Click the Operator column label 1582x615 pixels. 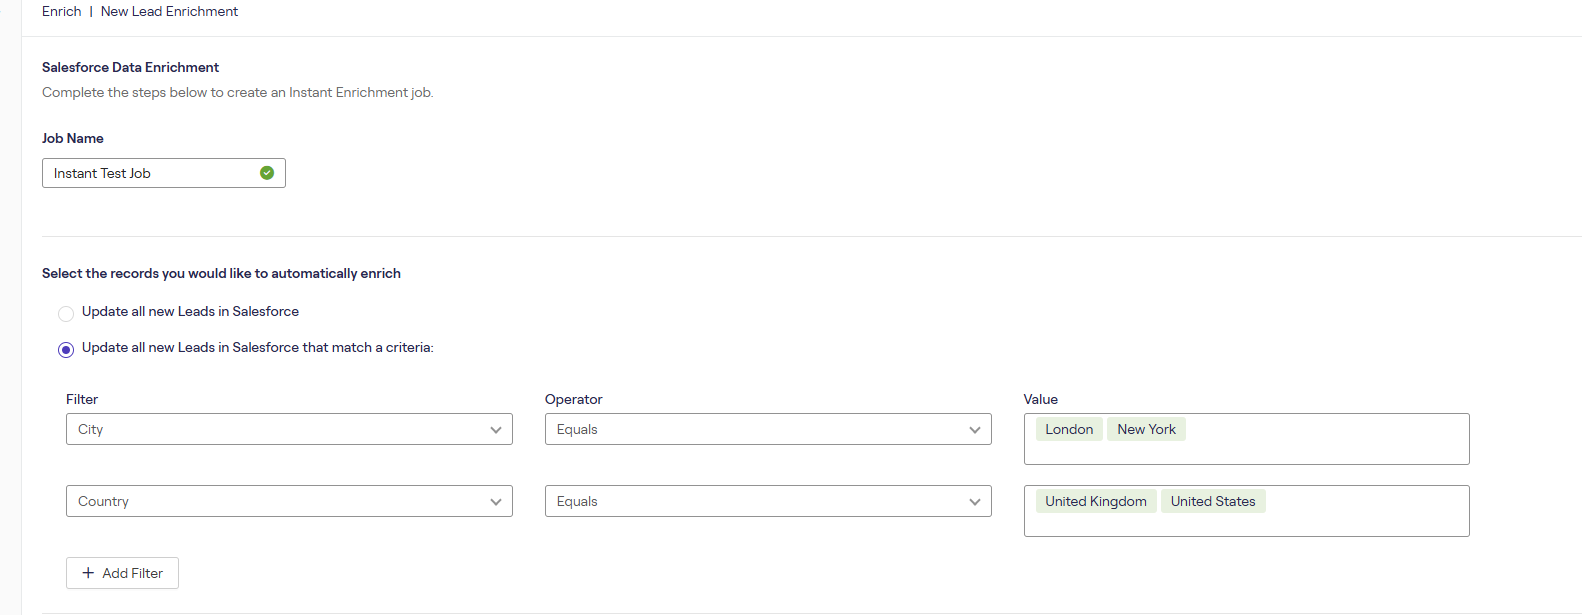click(x=573, y=399)
